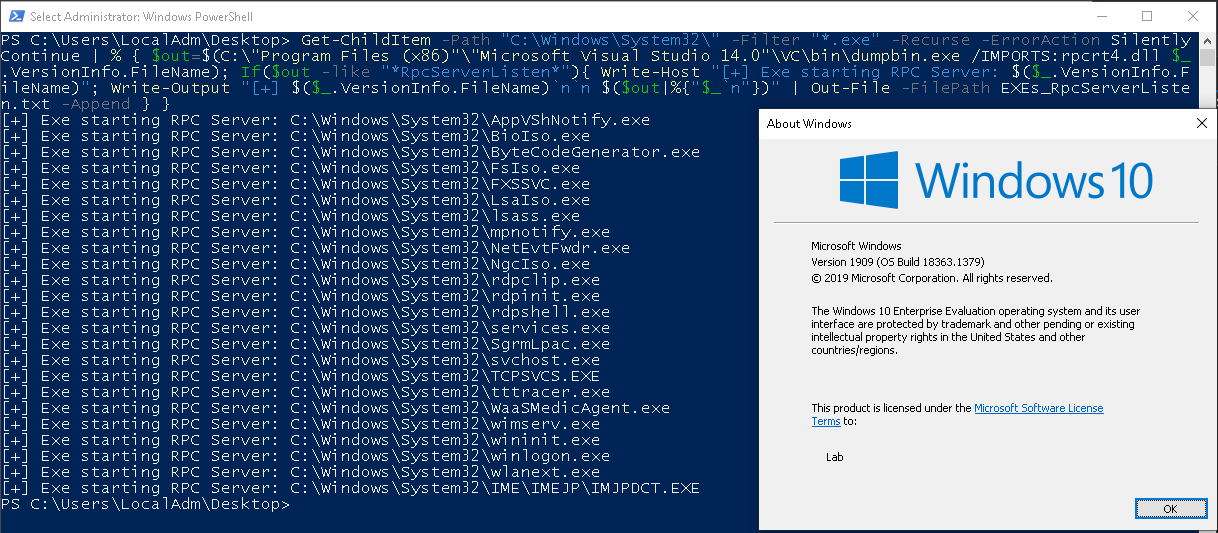Minimize the PowerShell window
Screen dimensions: 1218x533
point(1102,16)
